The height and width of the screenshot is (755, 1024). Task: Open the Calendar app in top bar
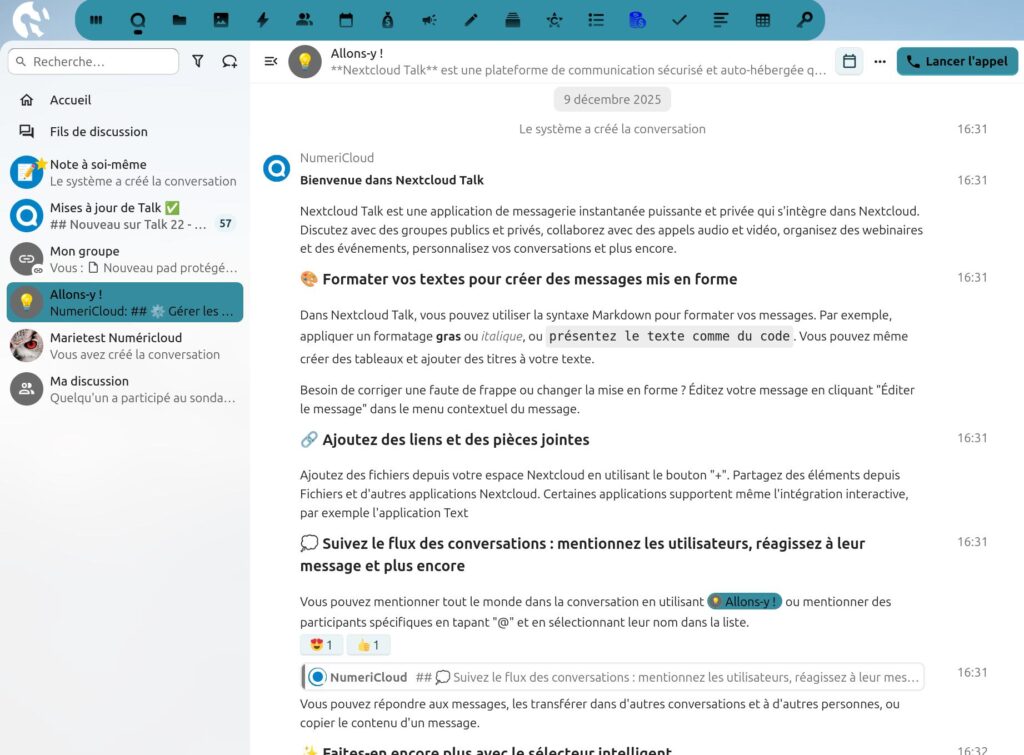(x=346, y=20)
